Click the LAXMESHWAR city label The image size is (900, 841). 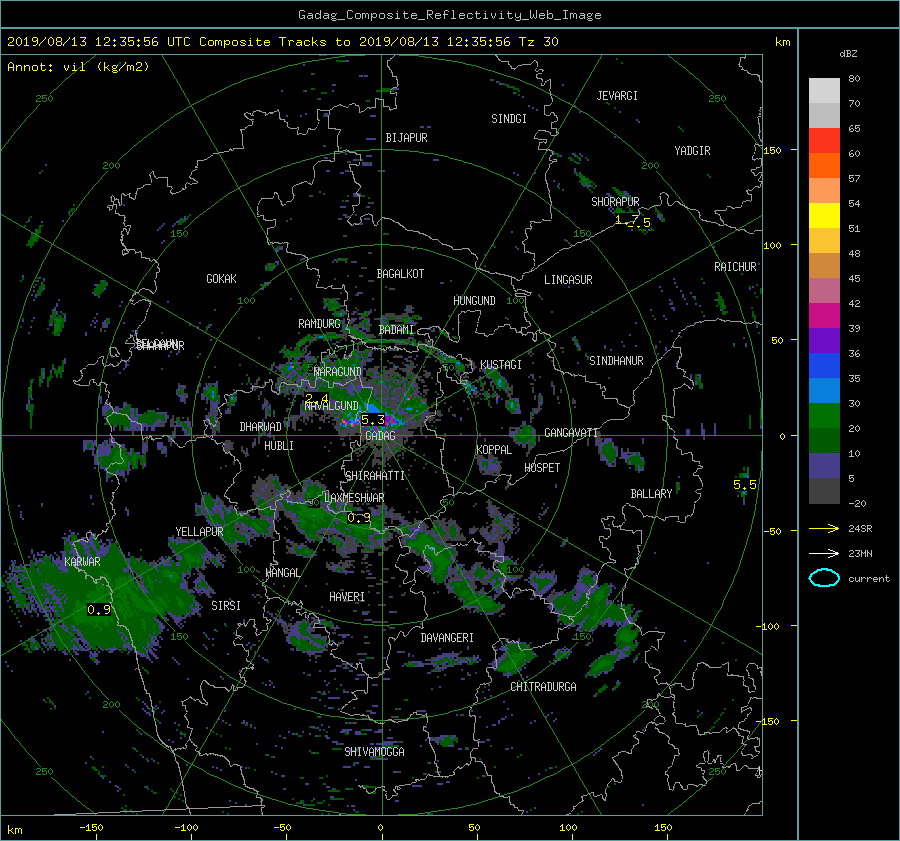click(354, 498)
